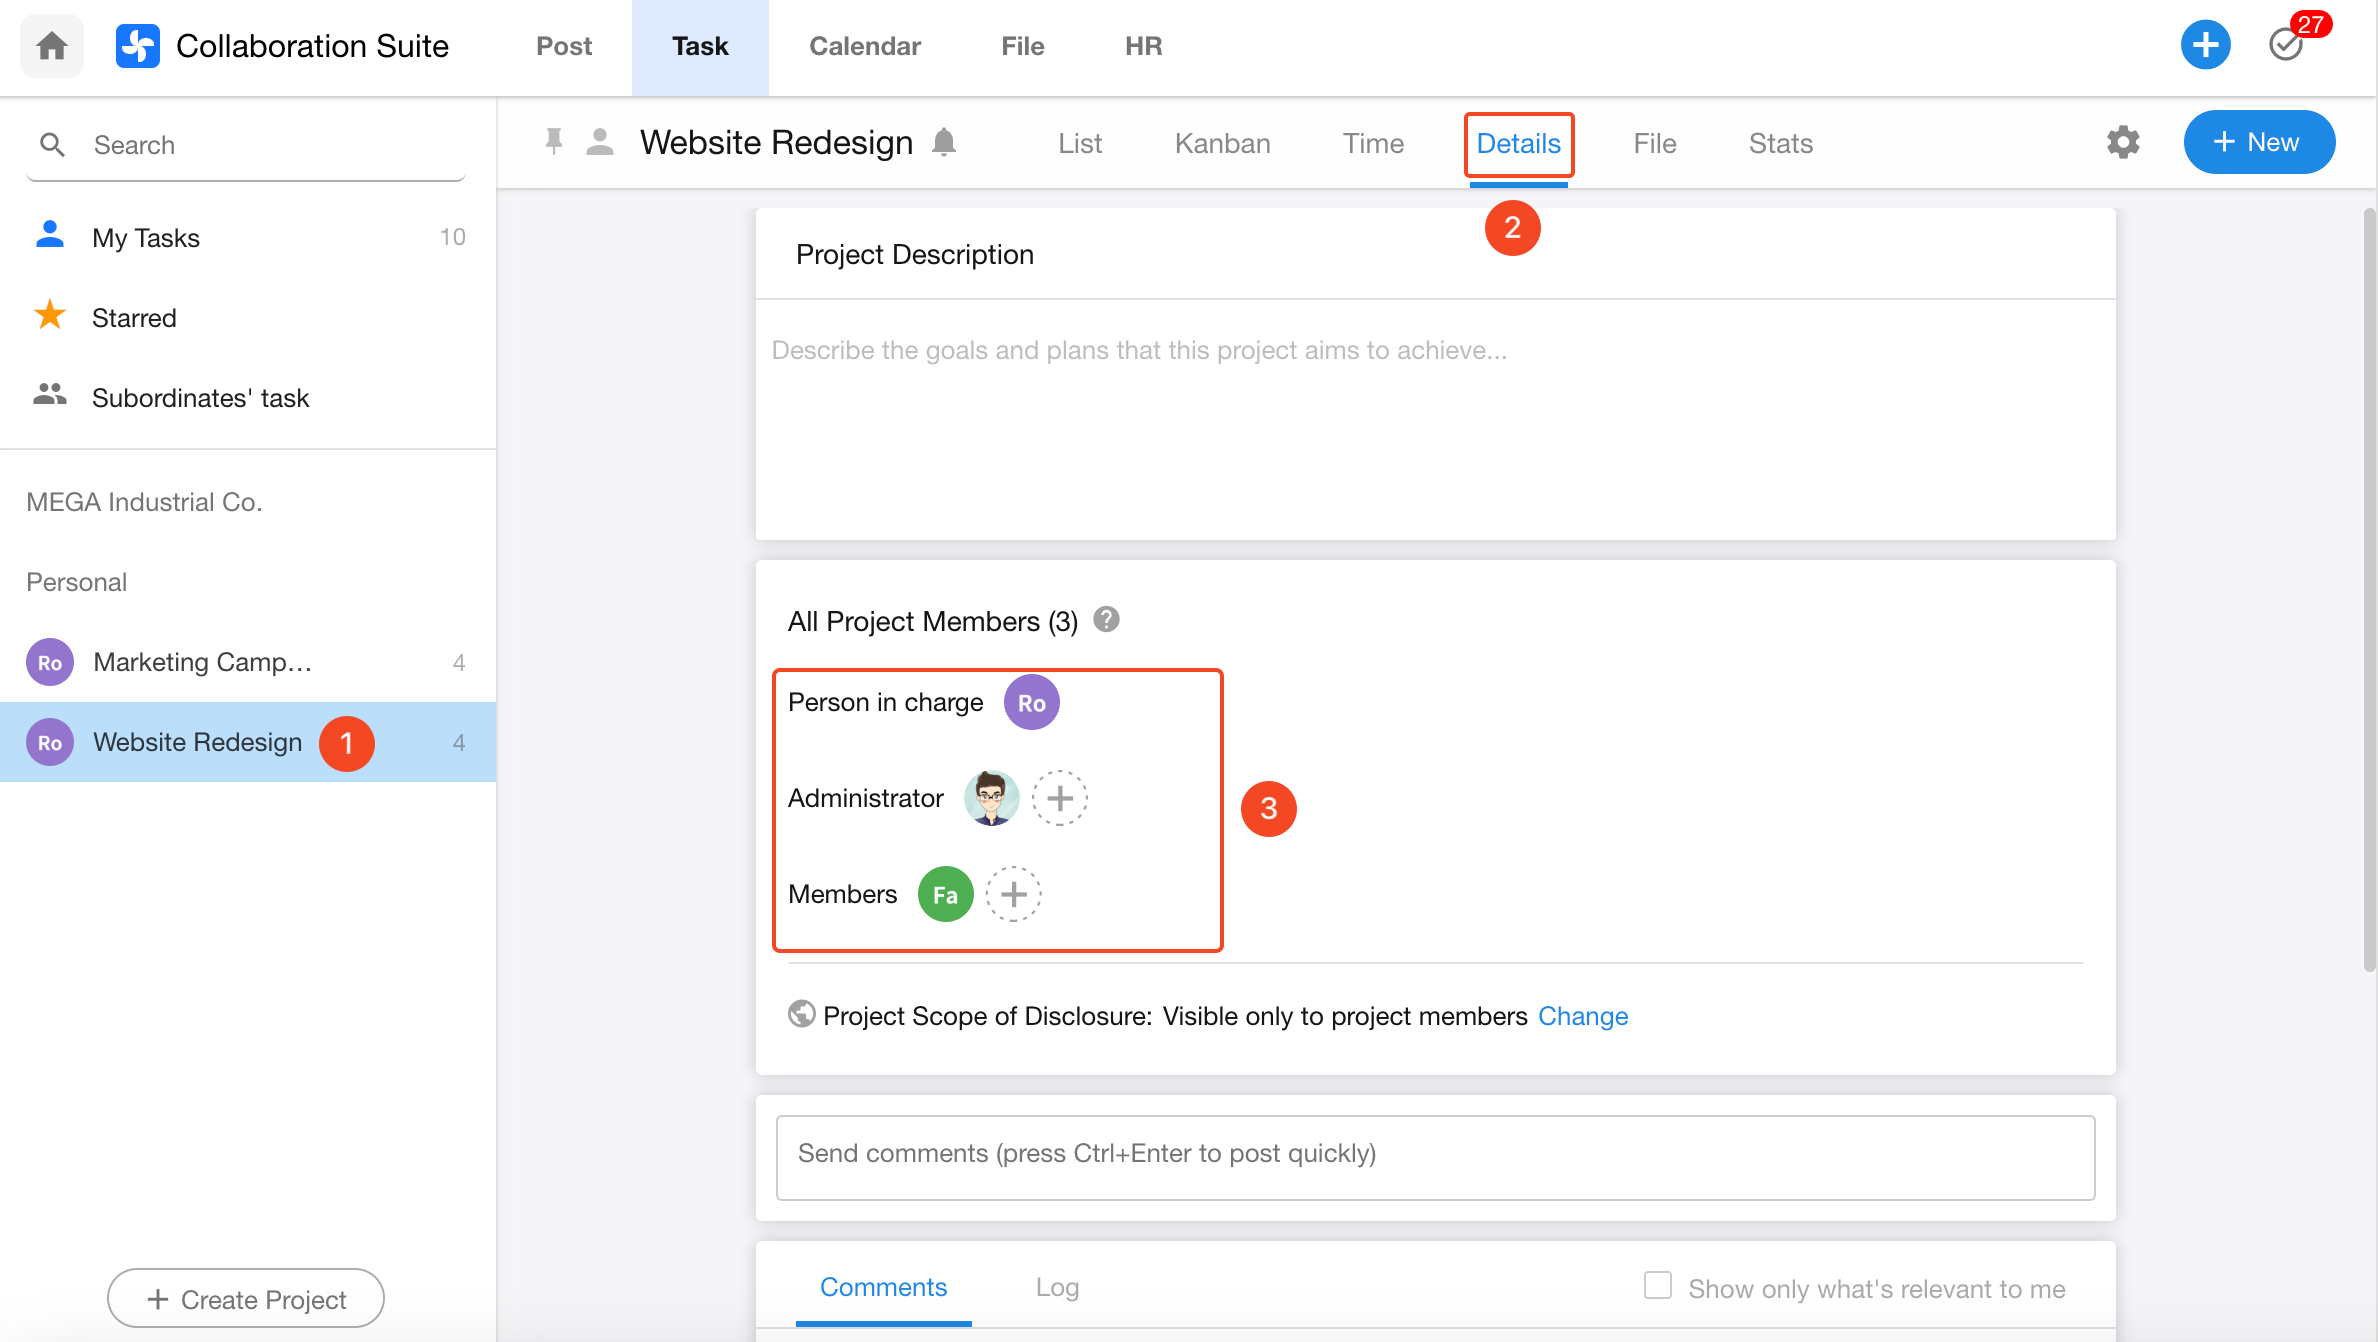Image resolution: width=2378 pixels, height=1342 pixels.
Task: Click the home icon button
Action: click(x=52, y=46)
